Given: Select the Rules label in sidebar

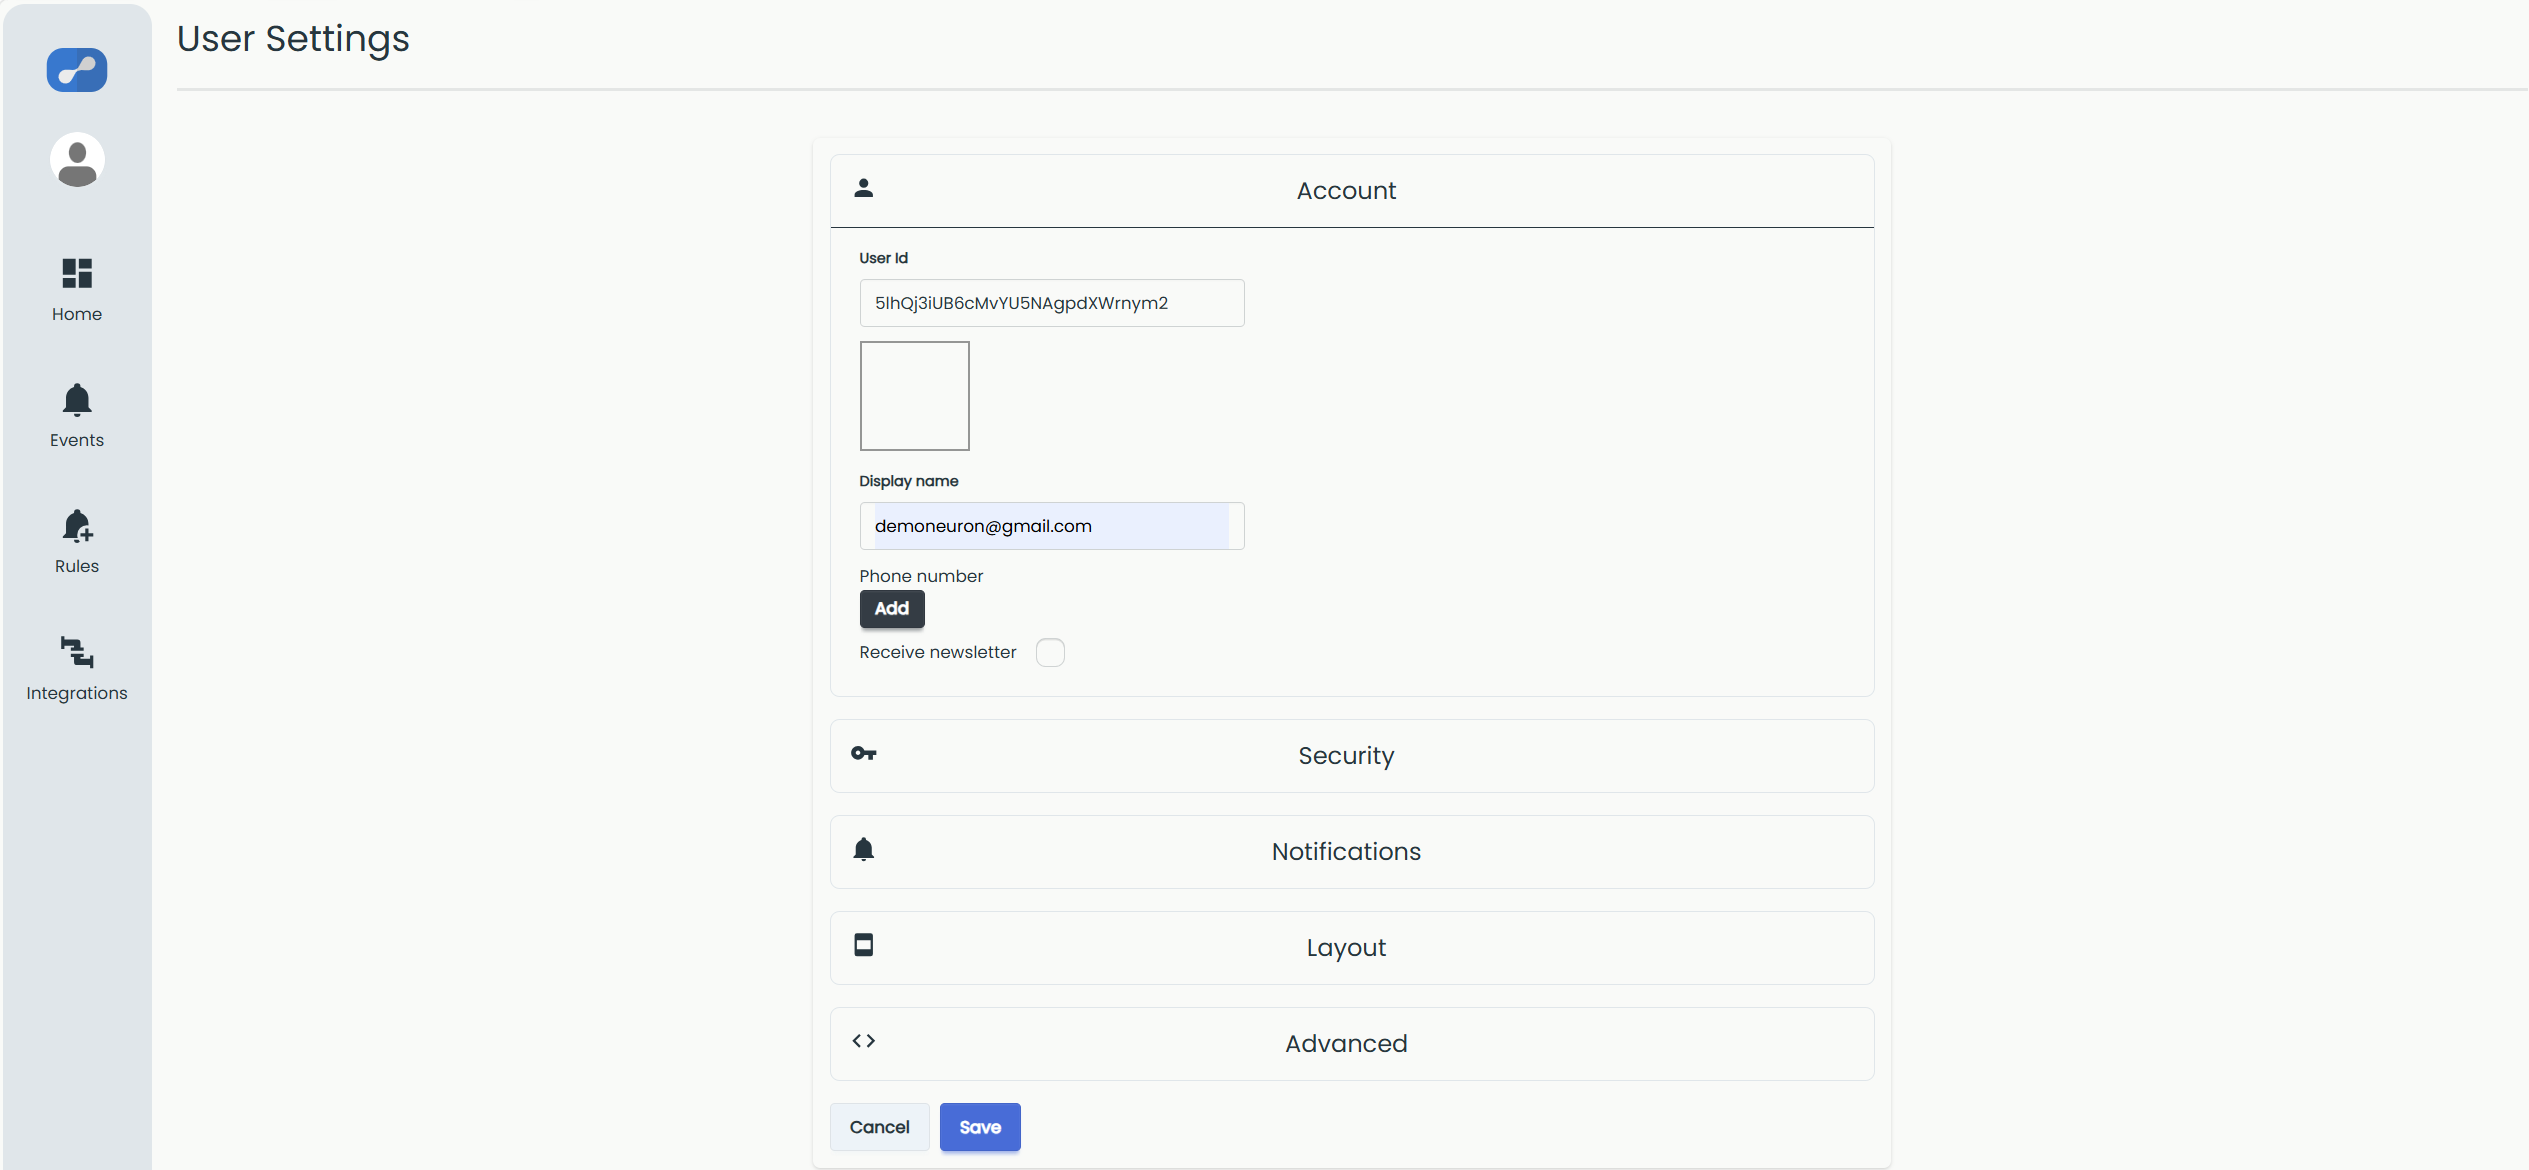Looking at the screenshot, I should click(x=77, y=566).
